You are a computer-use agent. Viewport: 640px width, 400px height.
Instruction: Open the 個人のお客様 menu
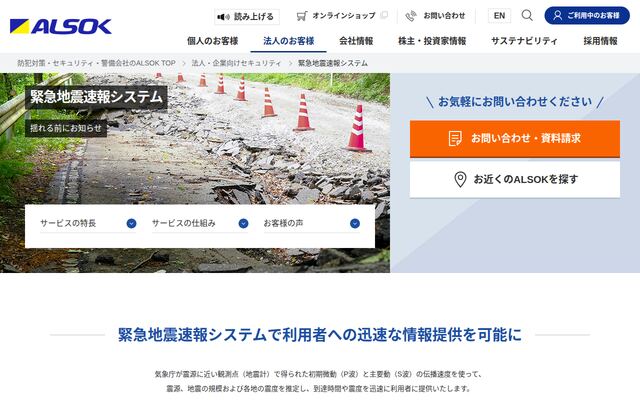coord(213,41)
